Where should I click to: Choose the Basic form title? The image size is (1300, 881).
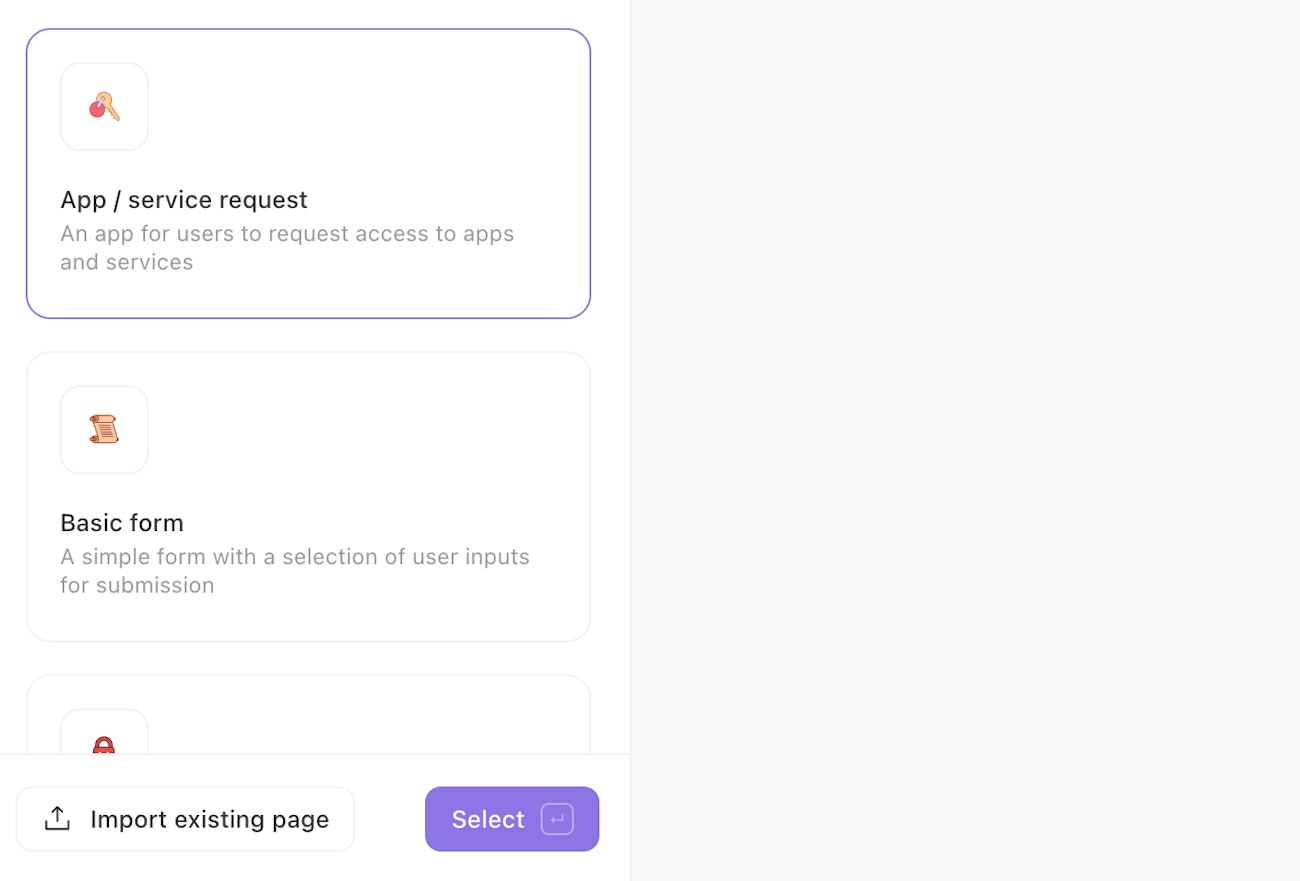(122, 523)
